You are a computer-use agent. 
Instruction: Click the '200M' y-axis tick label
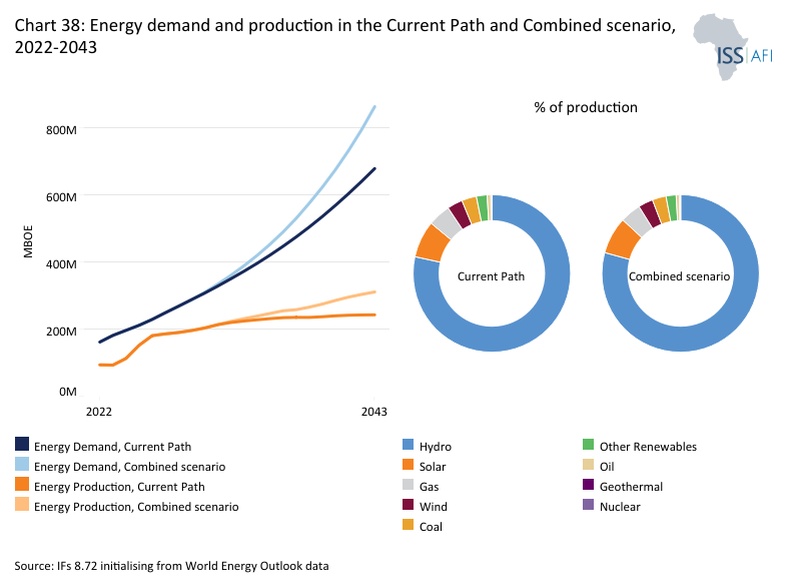point(61,331)
